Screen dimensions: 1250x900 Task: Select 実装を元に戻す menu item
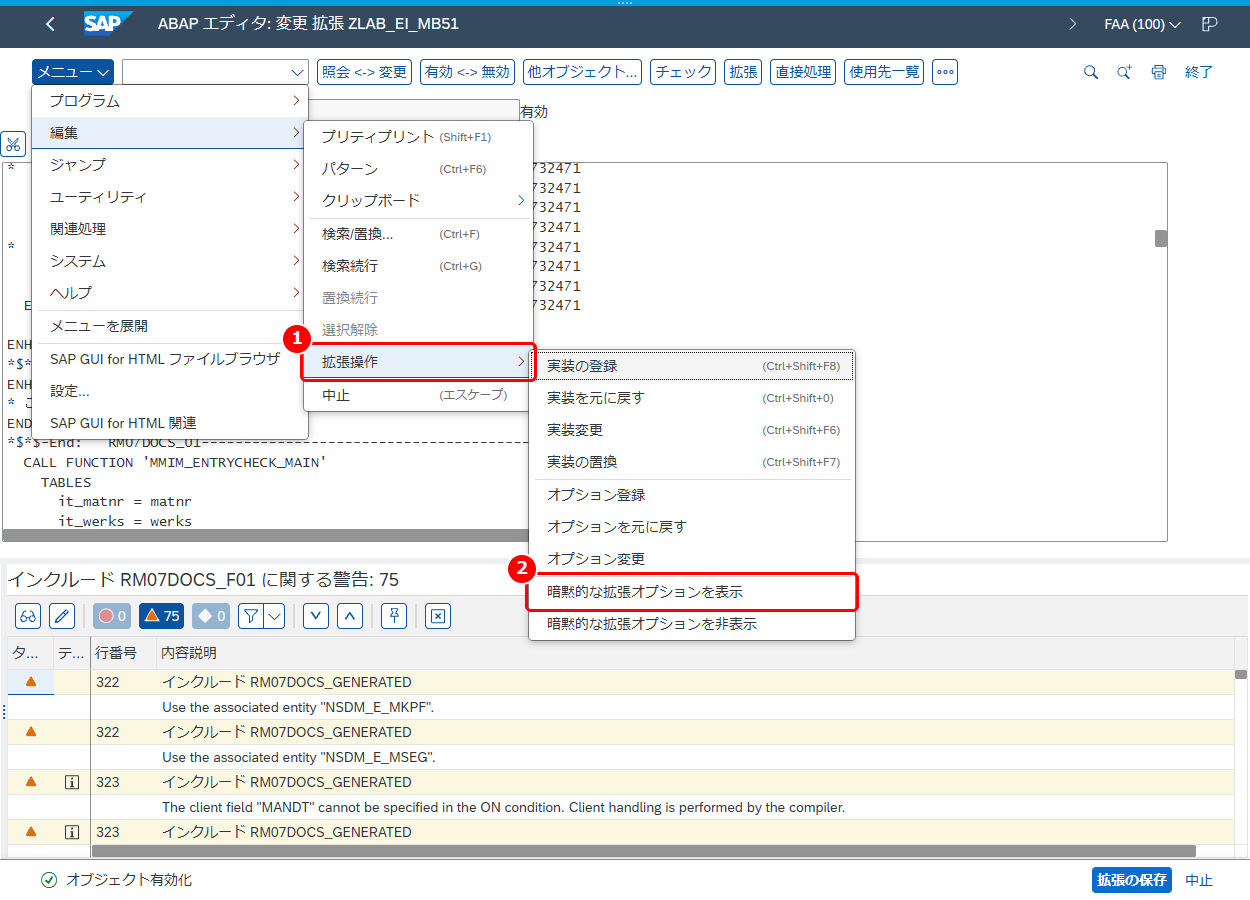(692, 398)
